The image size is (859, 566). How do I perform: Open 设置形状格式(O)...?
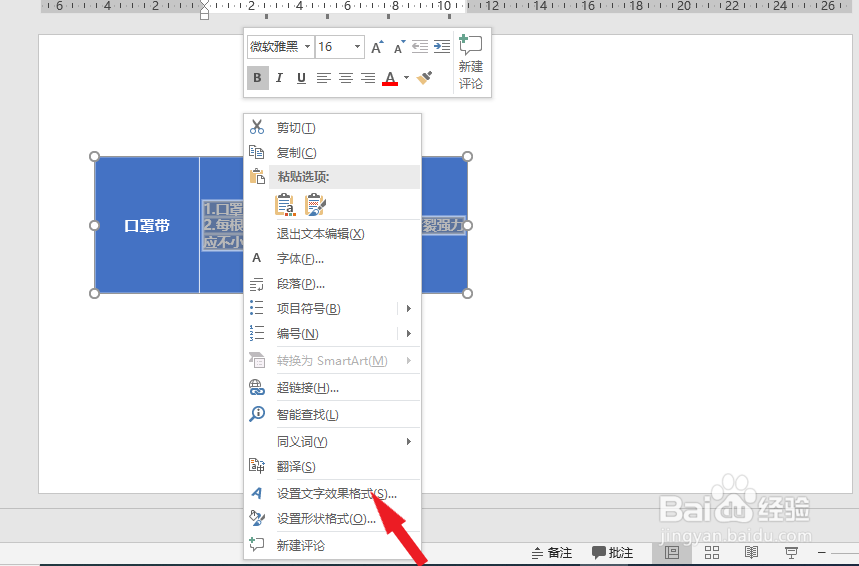[x=333, y=518]
